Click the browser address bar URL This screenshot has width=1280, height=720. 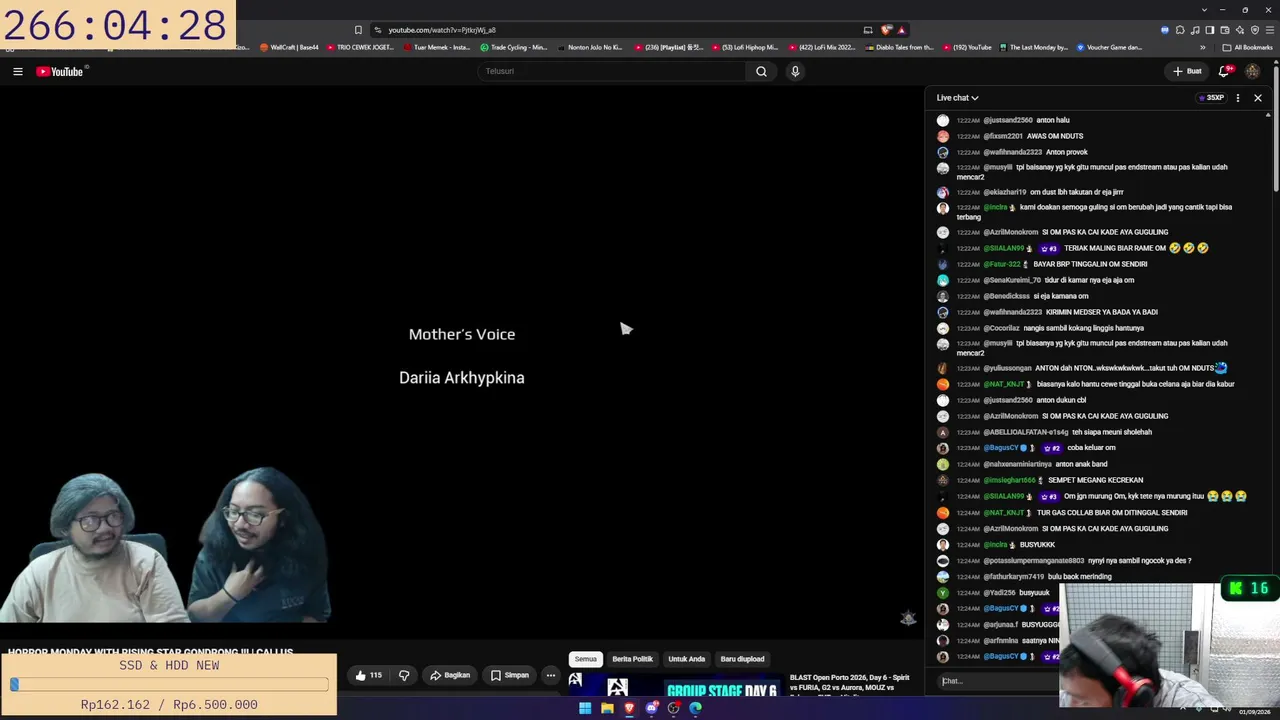(x=442, y=30)
